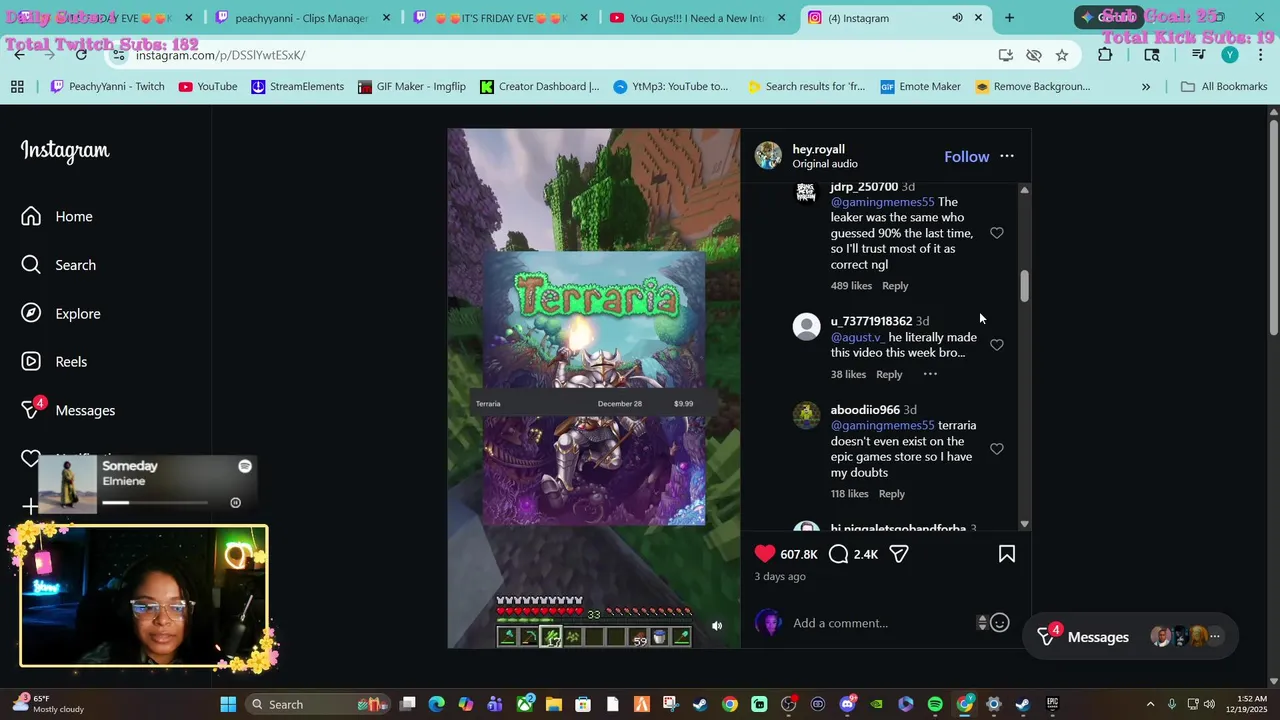Open the Windows Start button
The width and height of the screenshot is (1280, 720).
click(228, 704)
